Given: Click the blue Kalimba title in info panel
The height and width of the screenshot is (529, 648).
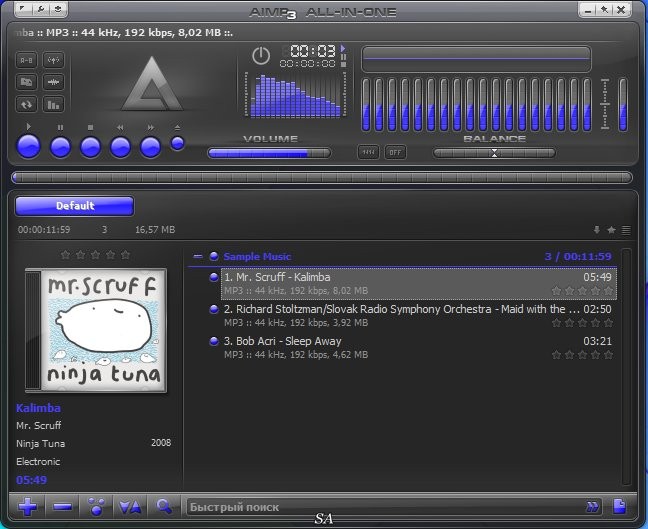Looking at the screenshot, I should [38, 408].
